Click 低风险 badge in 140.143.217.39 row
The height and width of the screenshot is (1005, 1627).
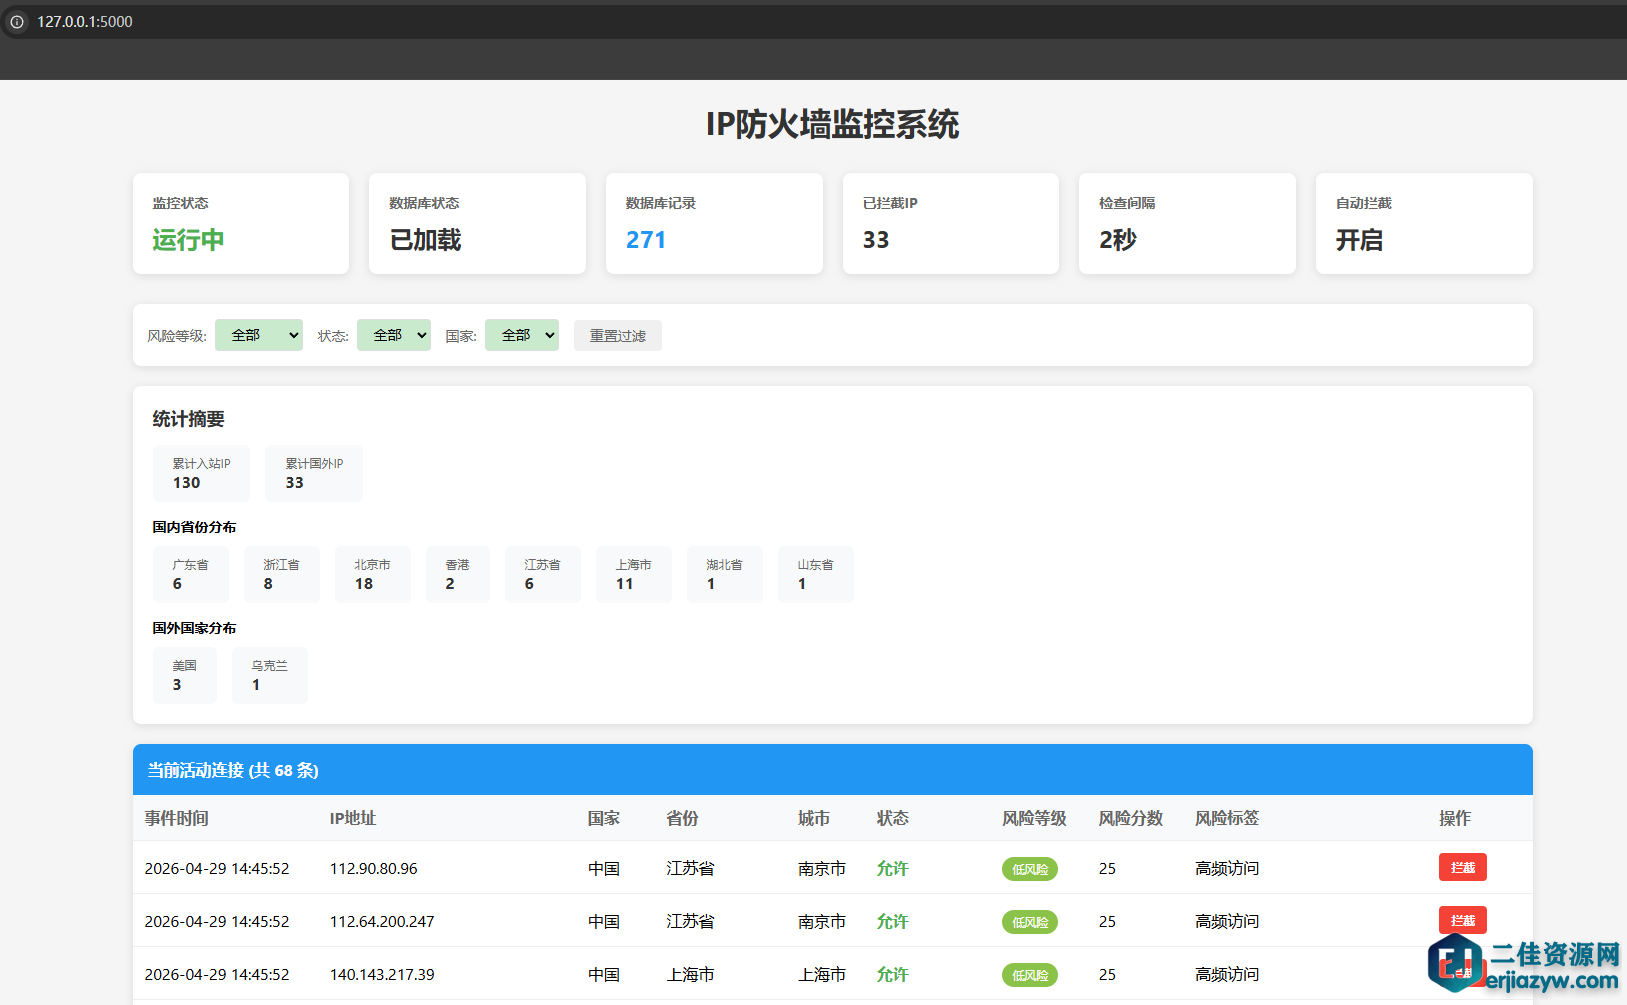coord(1030,975)
